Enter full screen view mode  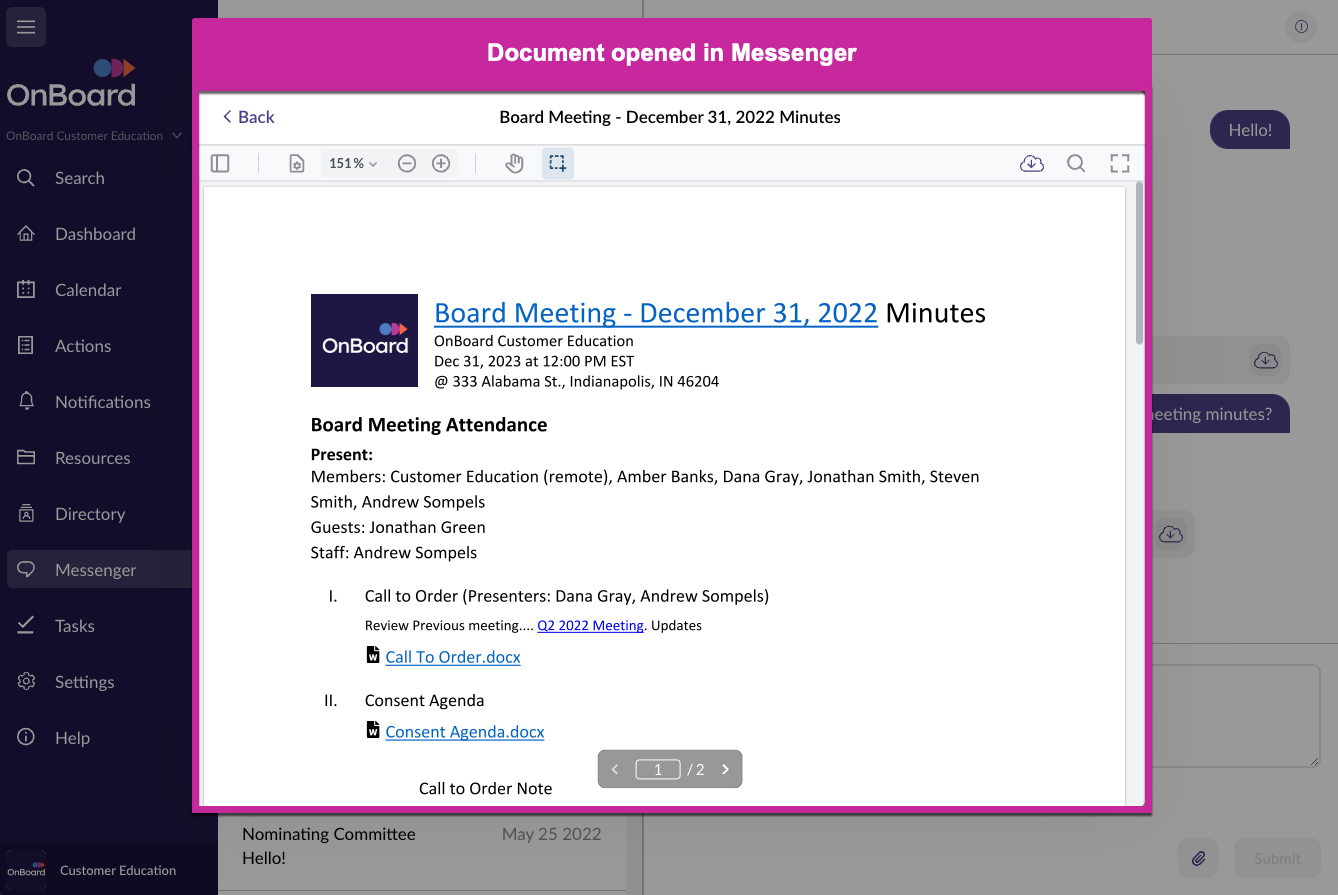click(1120, 164)
